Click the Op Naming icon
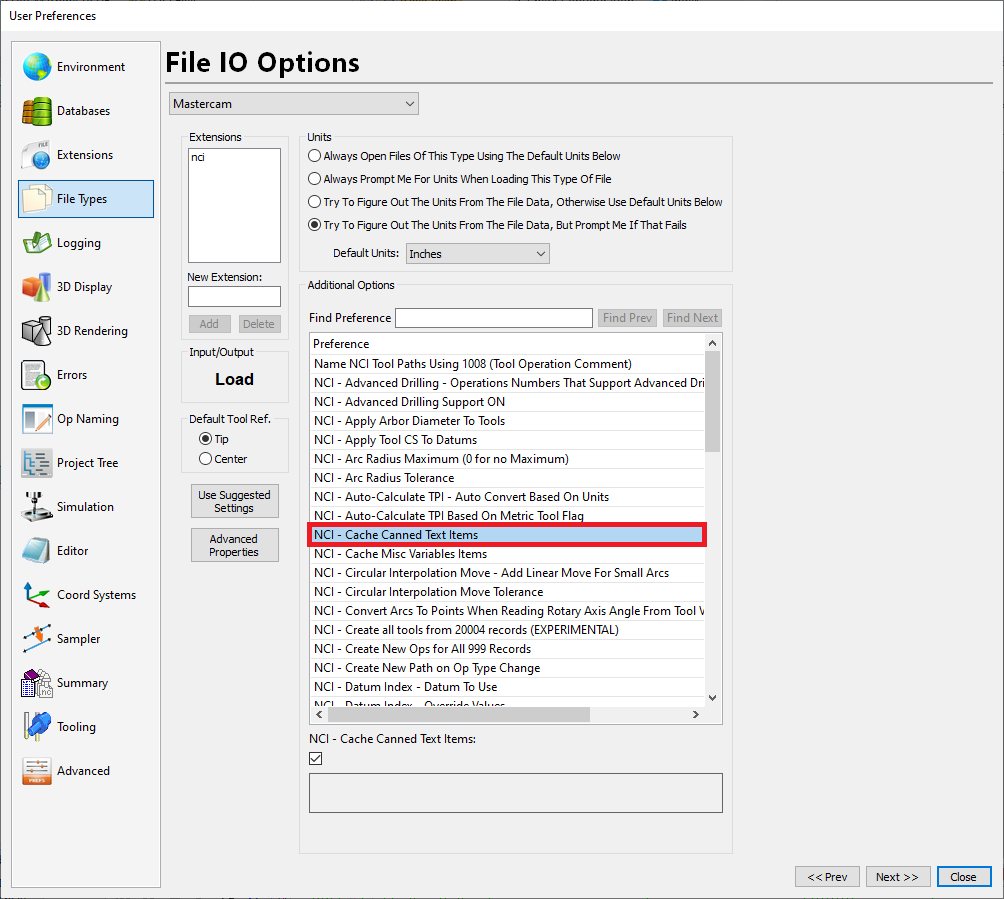 point(37,419)
